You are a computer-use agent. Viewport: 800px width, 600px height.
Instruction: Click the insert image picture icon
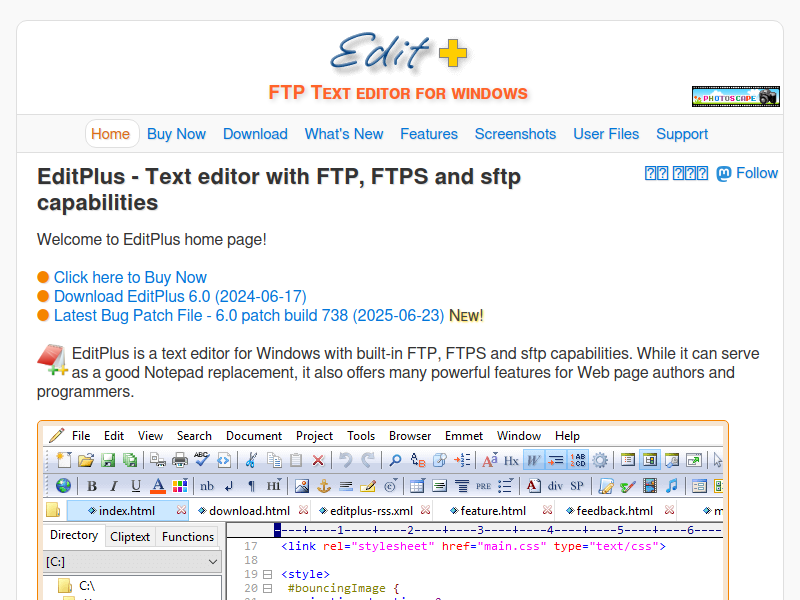pos(302,486)
